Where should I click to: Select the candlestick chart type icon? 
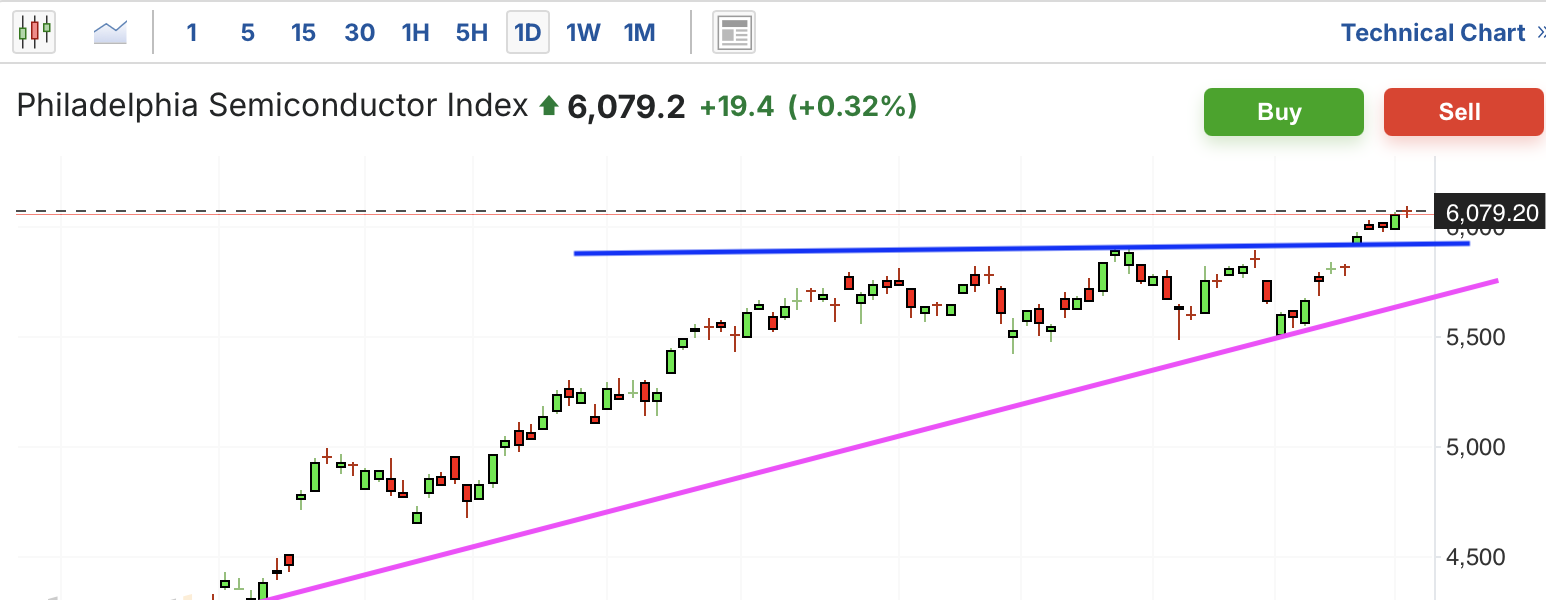coord(33,33)
